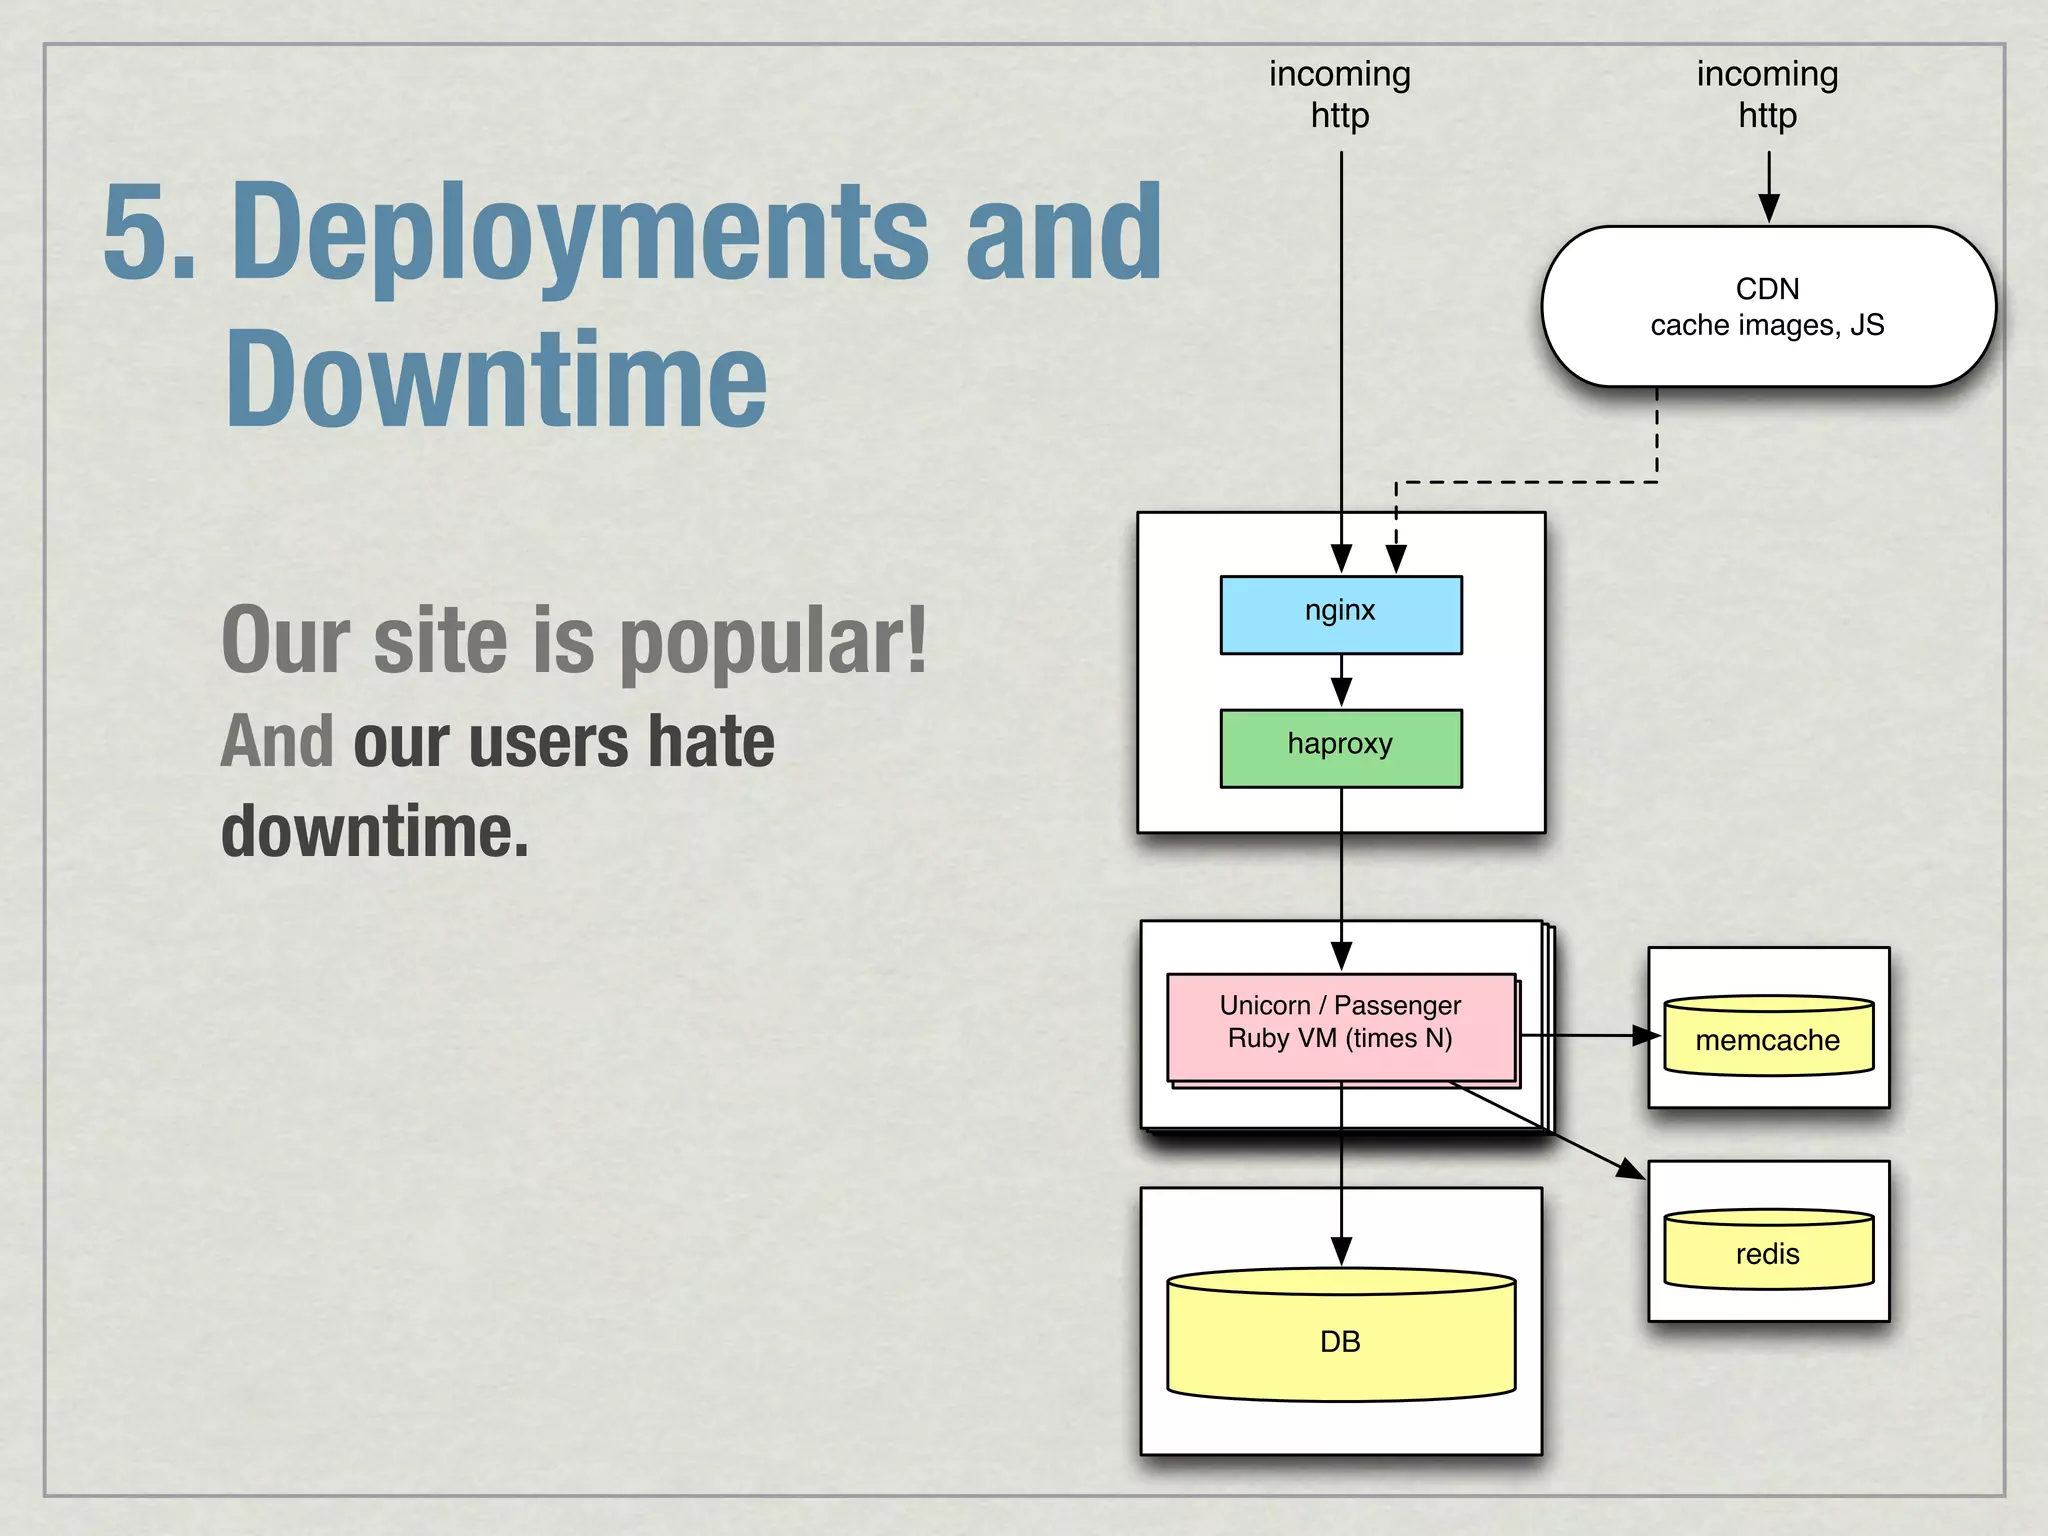Click the CDN cache images rounded box
The height and width of the screenshot is (1536, 2048).
[1767, 306]
